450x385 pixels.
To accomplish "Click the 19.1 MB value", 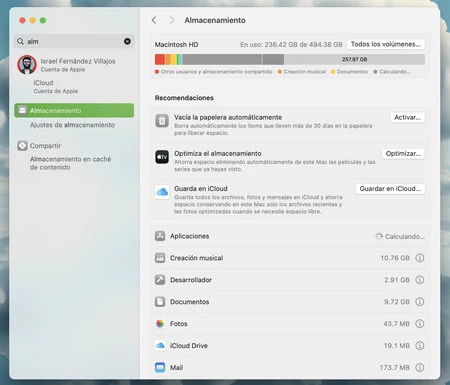I will [396, 346].
